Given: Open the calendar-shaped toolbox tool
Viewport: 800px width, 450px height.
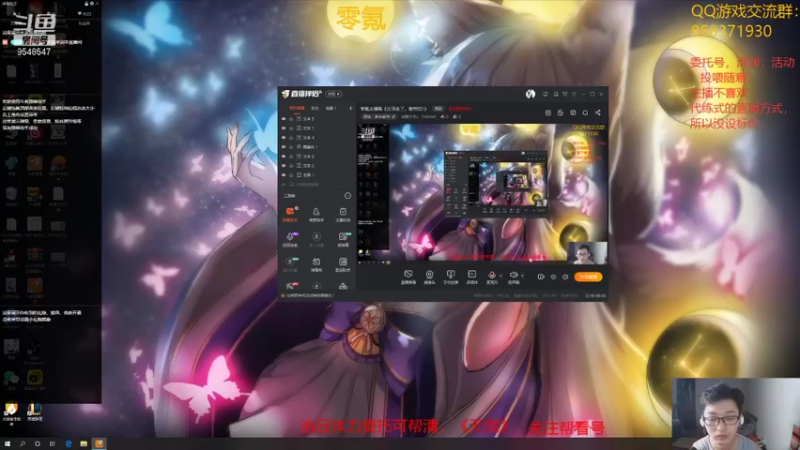Looking at the screenshot, I should 316,264.
